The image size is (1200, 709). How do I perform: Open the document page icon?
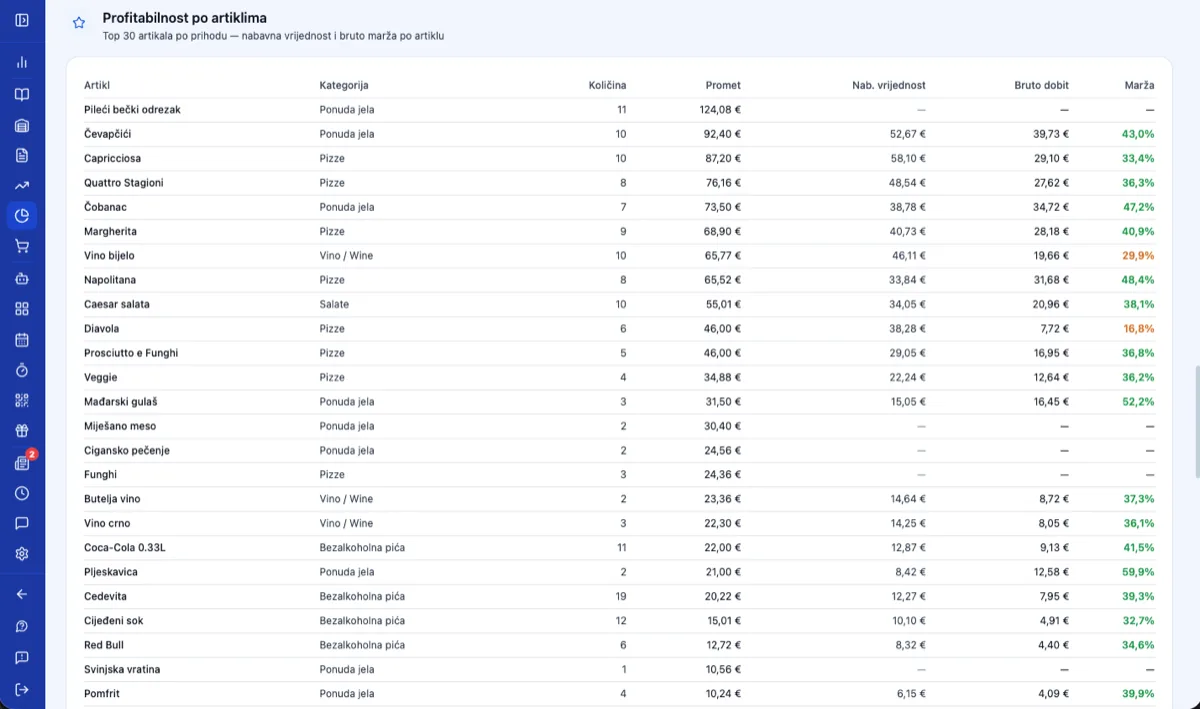(x=22, y=155)
